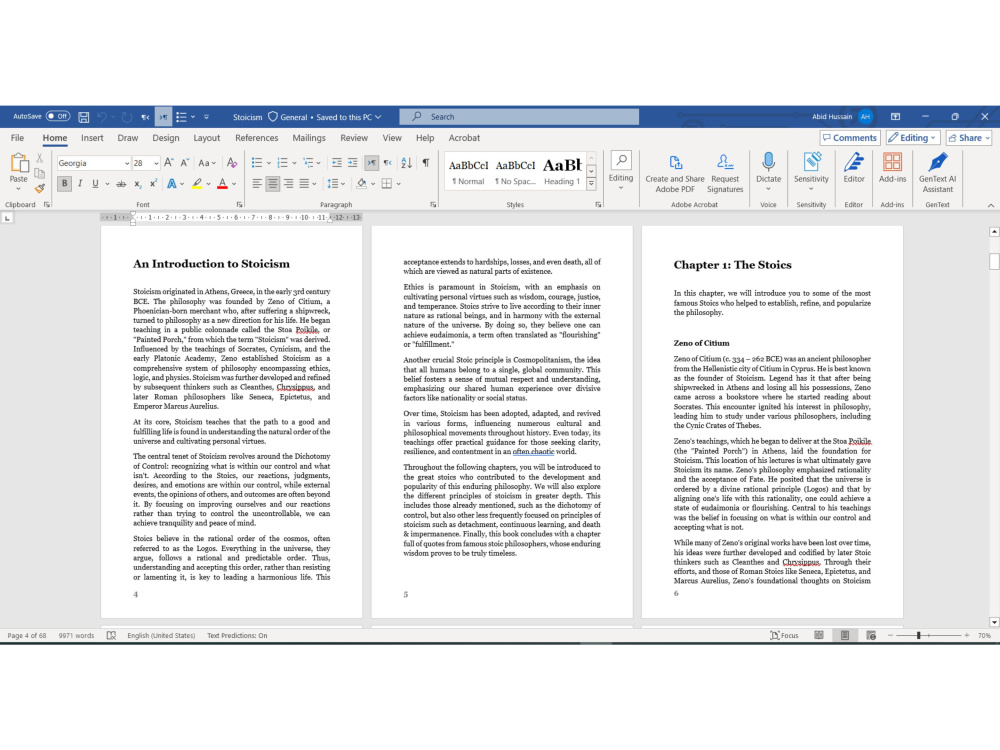Apply the yellow text highlight color
The width and height of the screenshot is (1000, 750).
click(197, 184)
